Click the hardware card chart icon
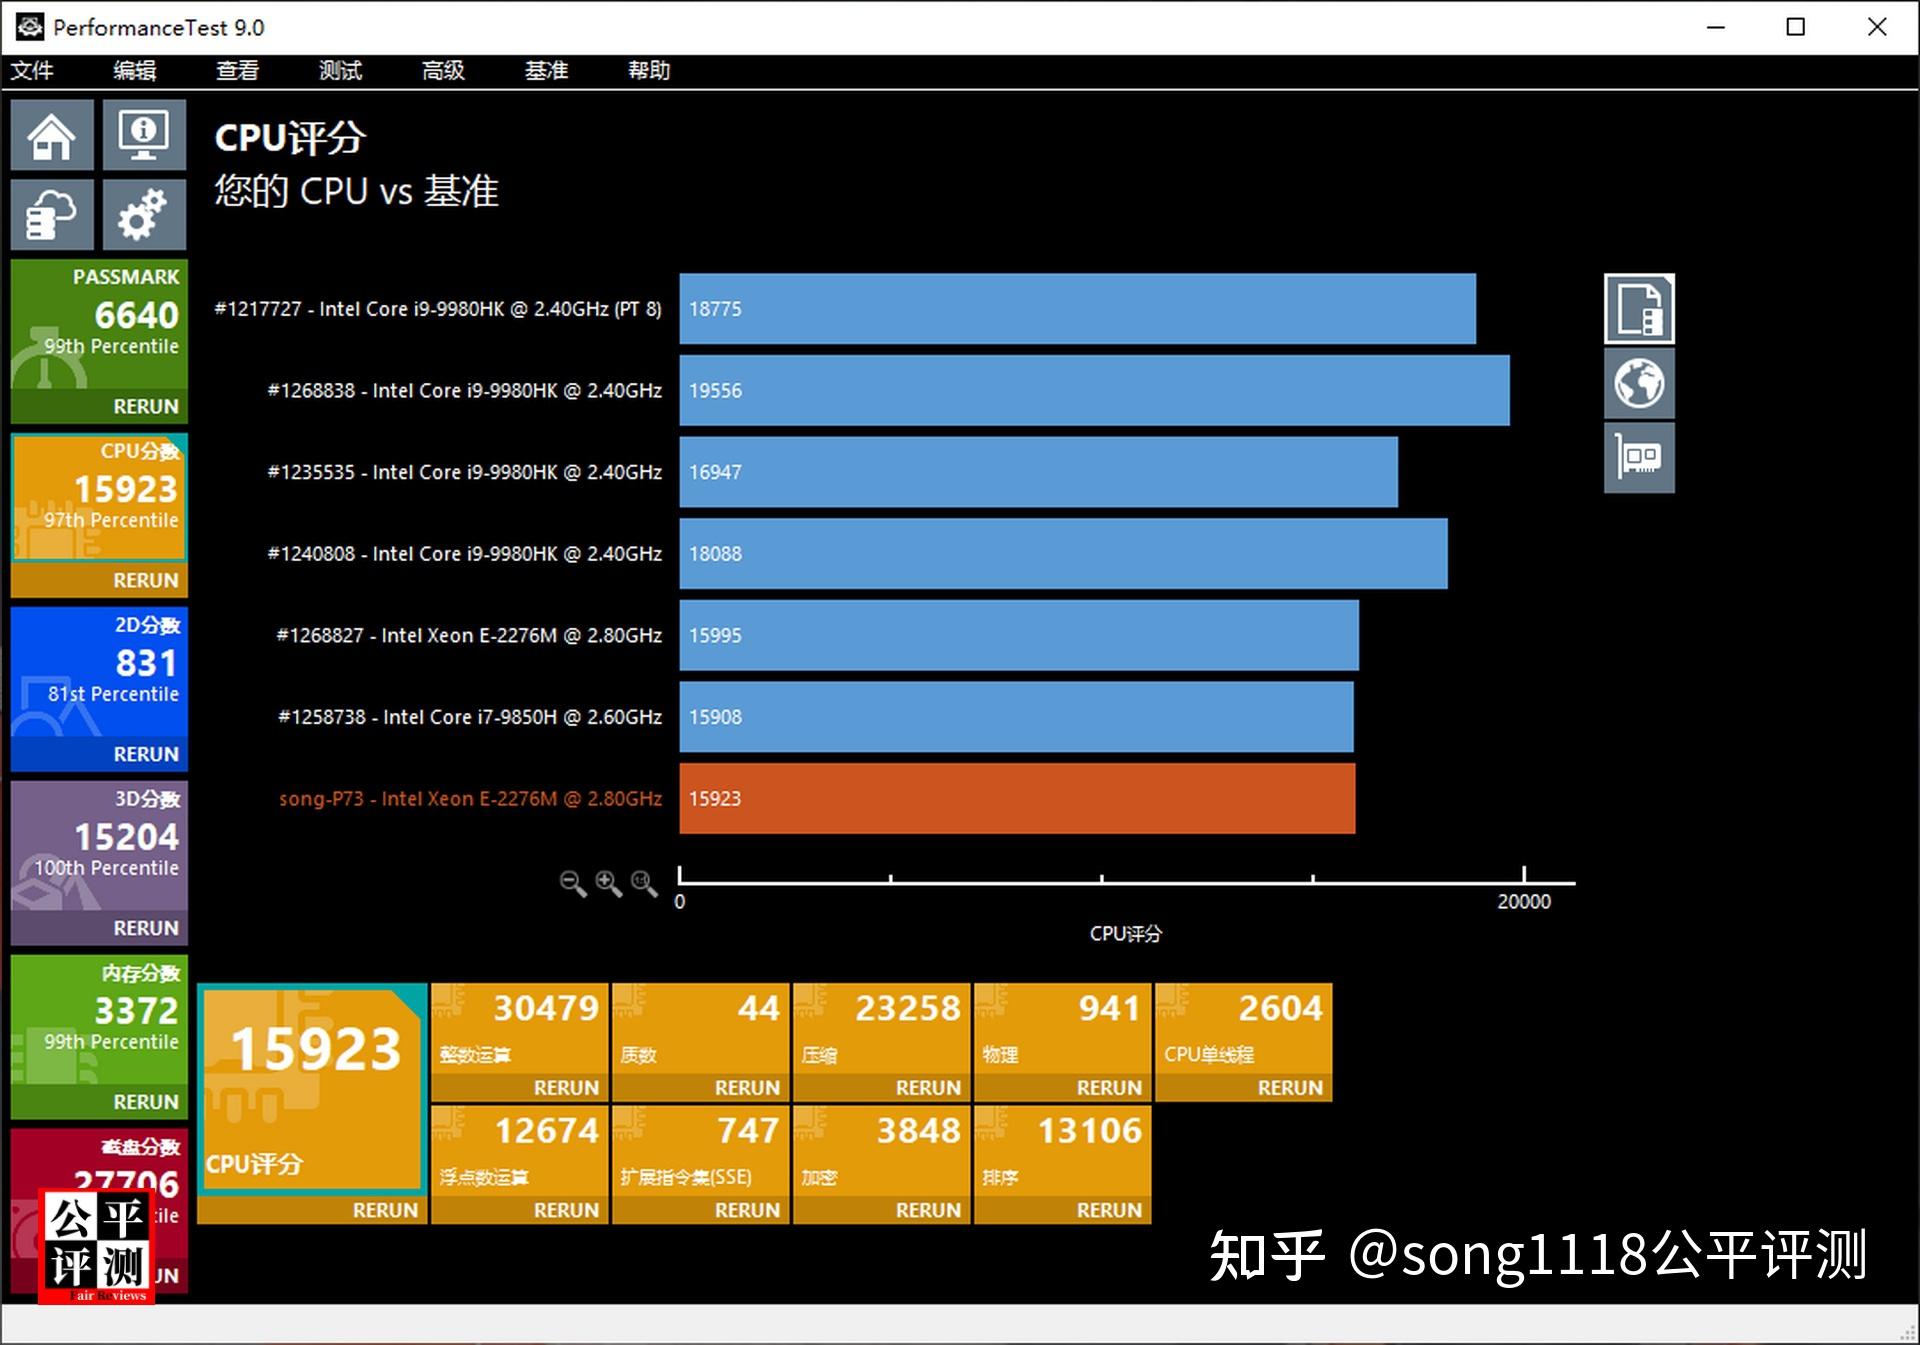Screen dimensions: 1920x1345 point(1639,458)
